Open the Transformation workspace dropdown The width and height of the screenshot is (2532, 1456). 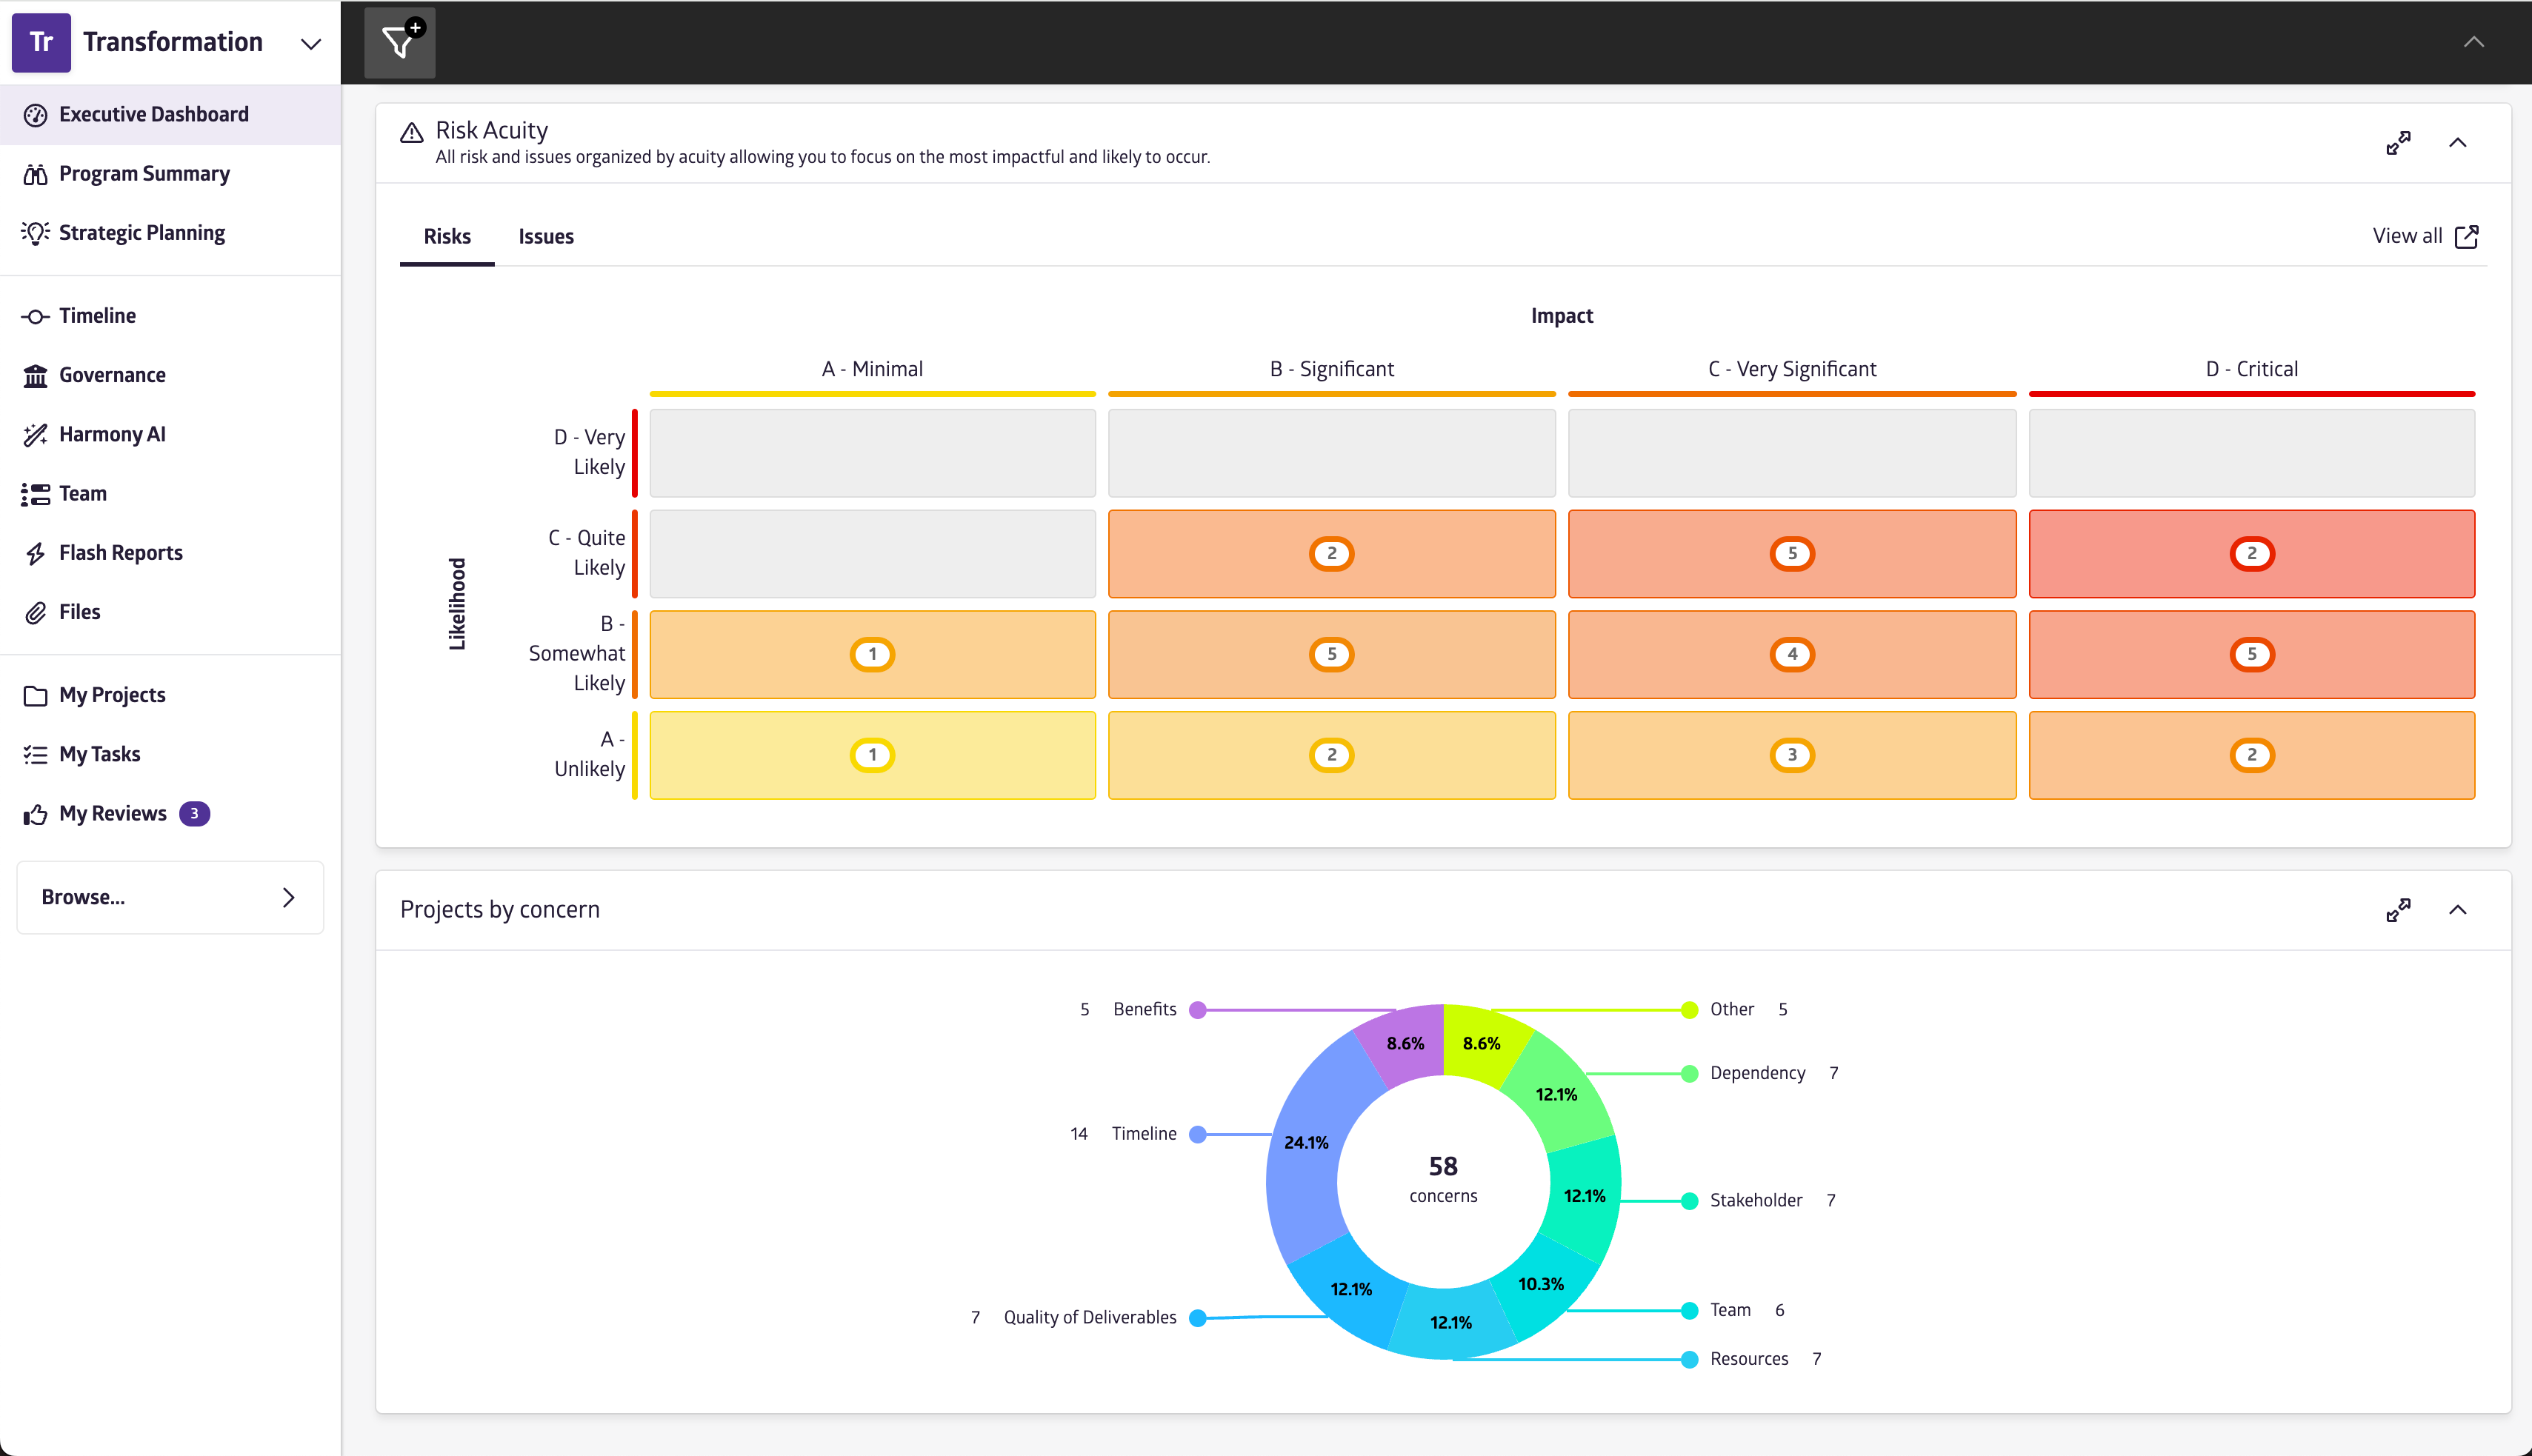coord(311,43)
